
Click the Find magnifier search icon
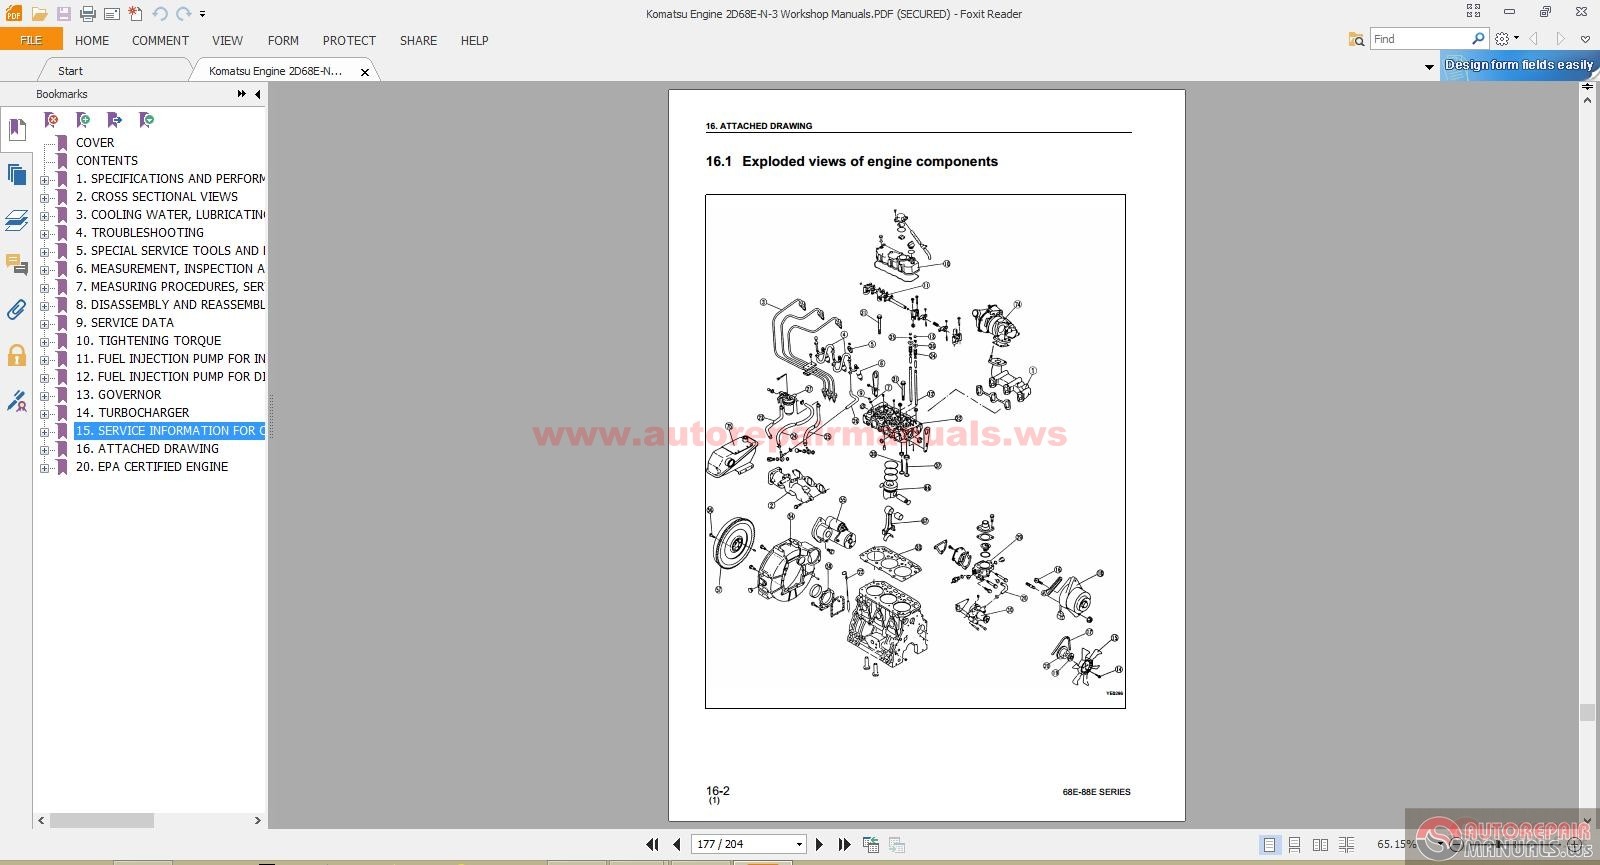click(x=1479, y=39)
